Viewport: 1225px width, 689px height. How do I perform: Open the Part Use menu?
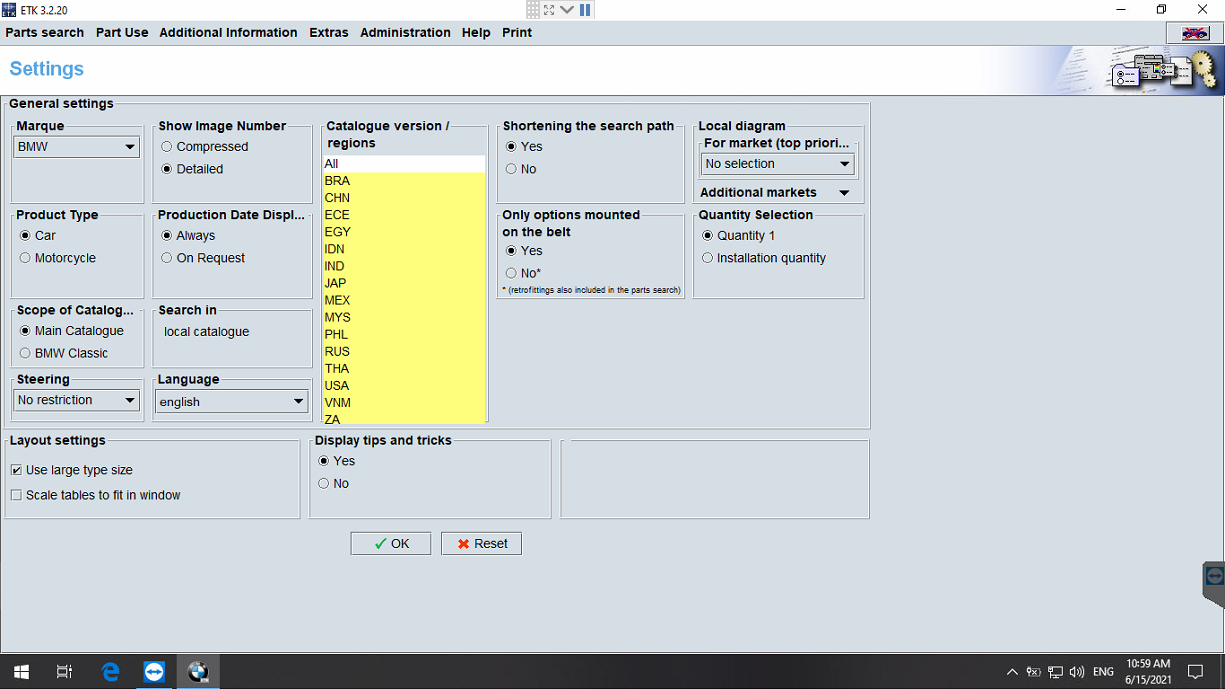pyautogui.click(x=122, y=33)
